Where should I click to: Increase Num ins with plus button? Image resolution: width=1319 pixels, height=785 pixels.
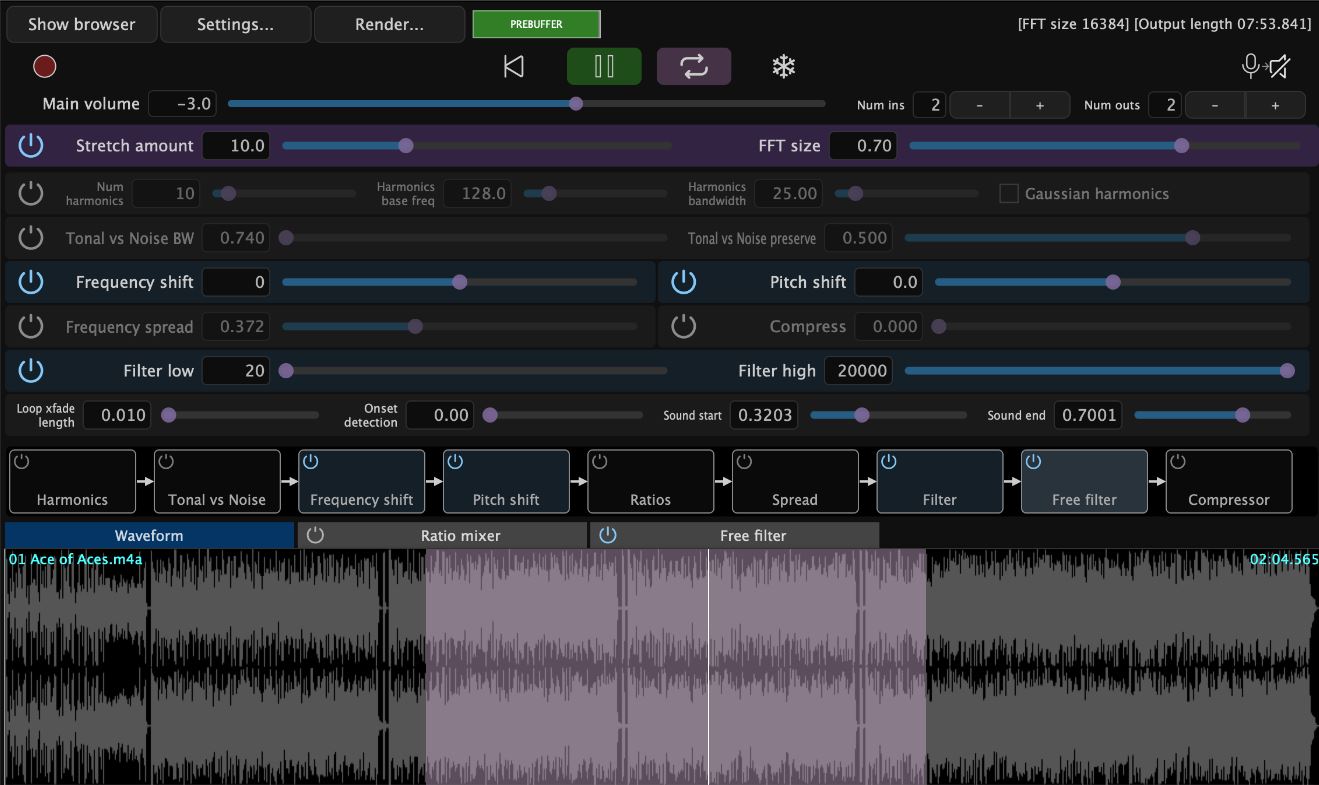1040,105
